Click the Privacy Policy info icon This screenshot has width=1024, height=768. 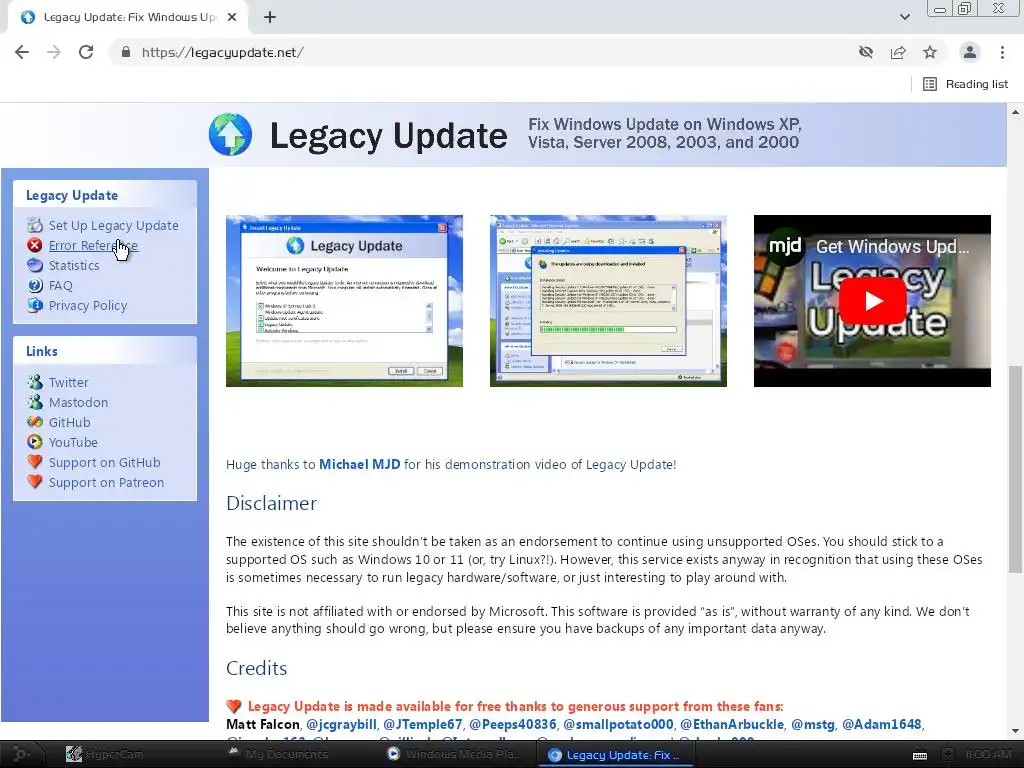click(x=35, y=305)
